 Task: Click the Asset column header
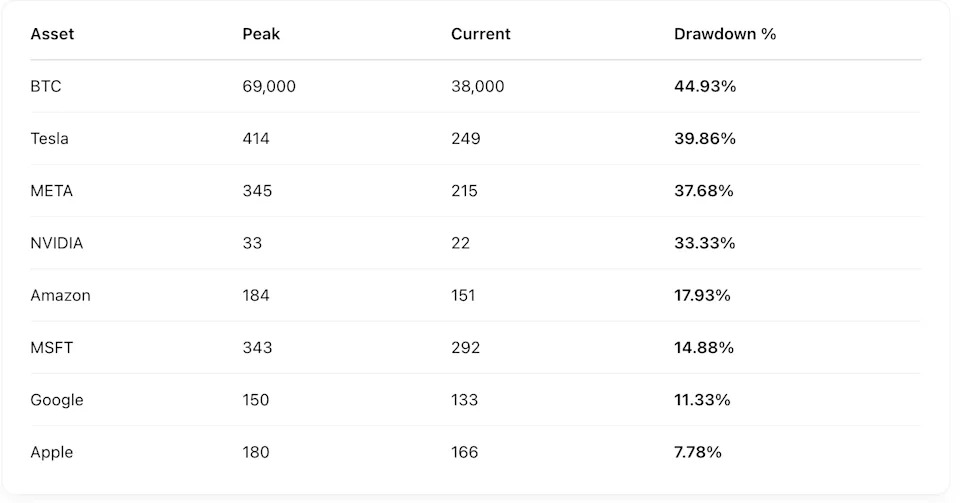pyautogui.click(x=52, y=34)
